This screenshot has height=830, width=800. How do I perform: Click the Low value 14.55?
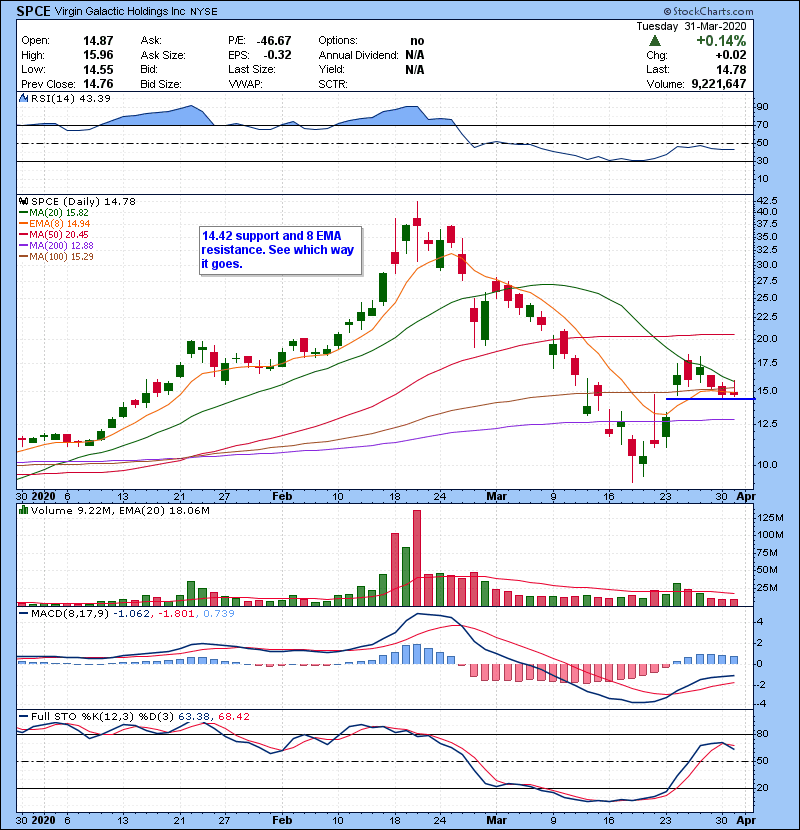point(98,69)
